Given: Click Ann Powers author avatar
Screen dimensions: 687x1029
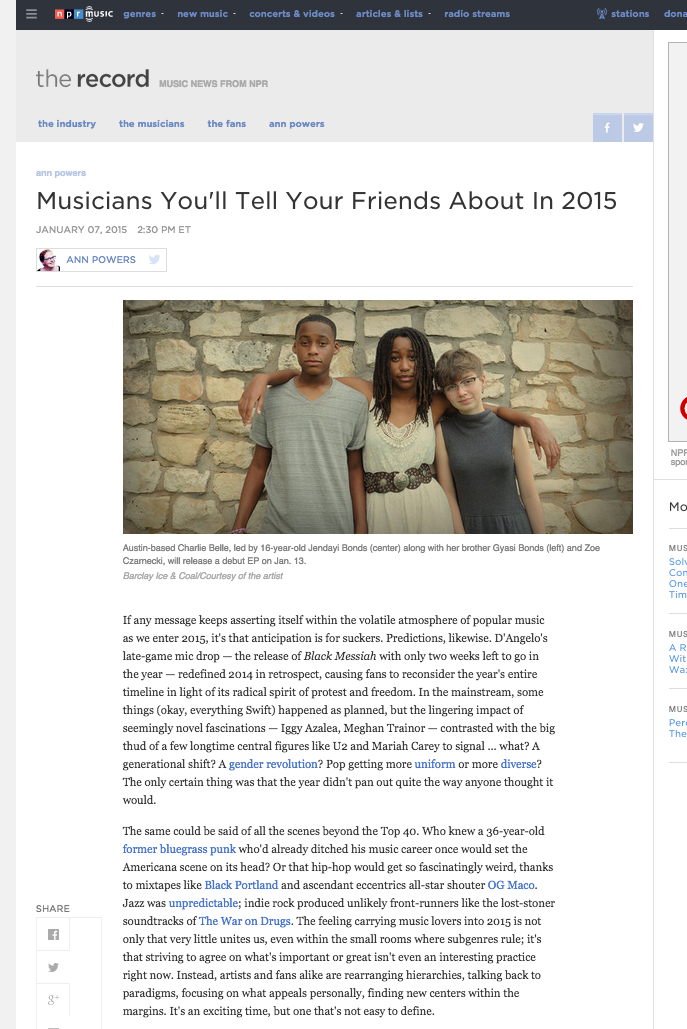Looking at the screenshot, I should tap(49, 260).
